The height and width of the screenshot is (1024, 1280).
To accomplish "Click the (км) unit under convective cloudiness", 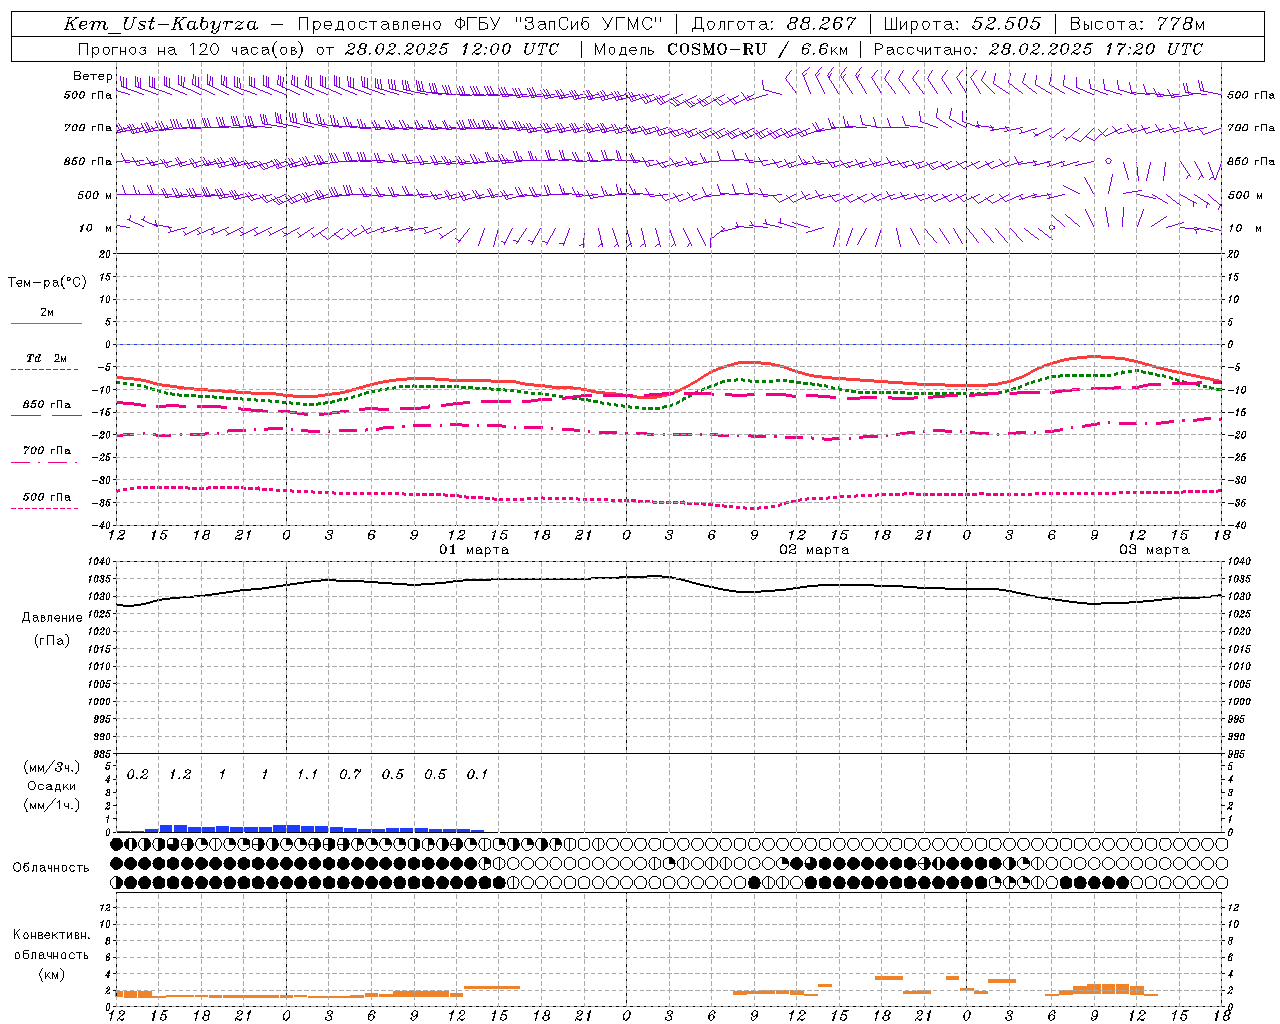I will 52,974.
